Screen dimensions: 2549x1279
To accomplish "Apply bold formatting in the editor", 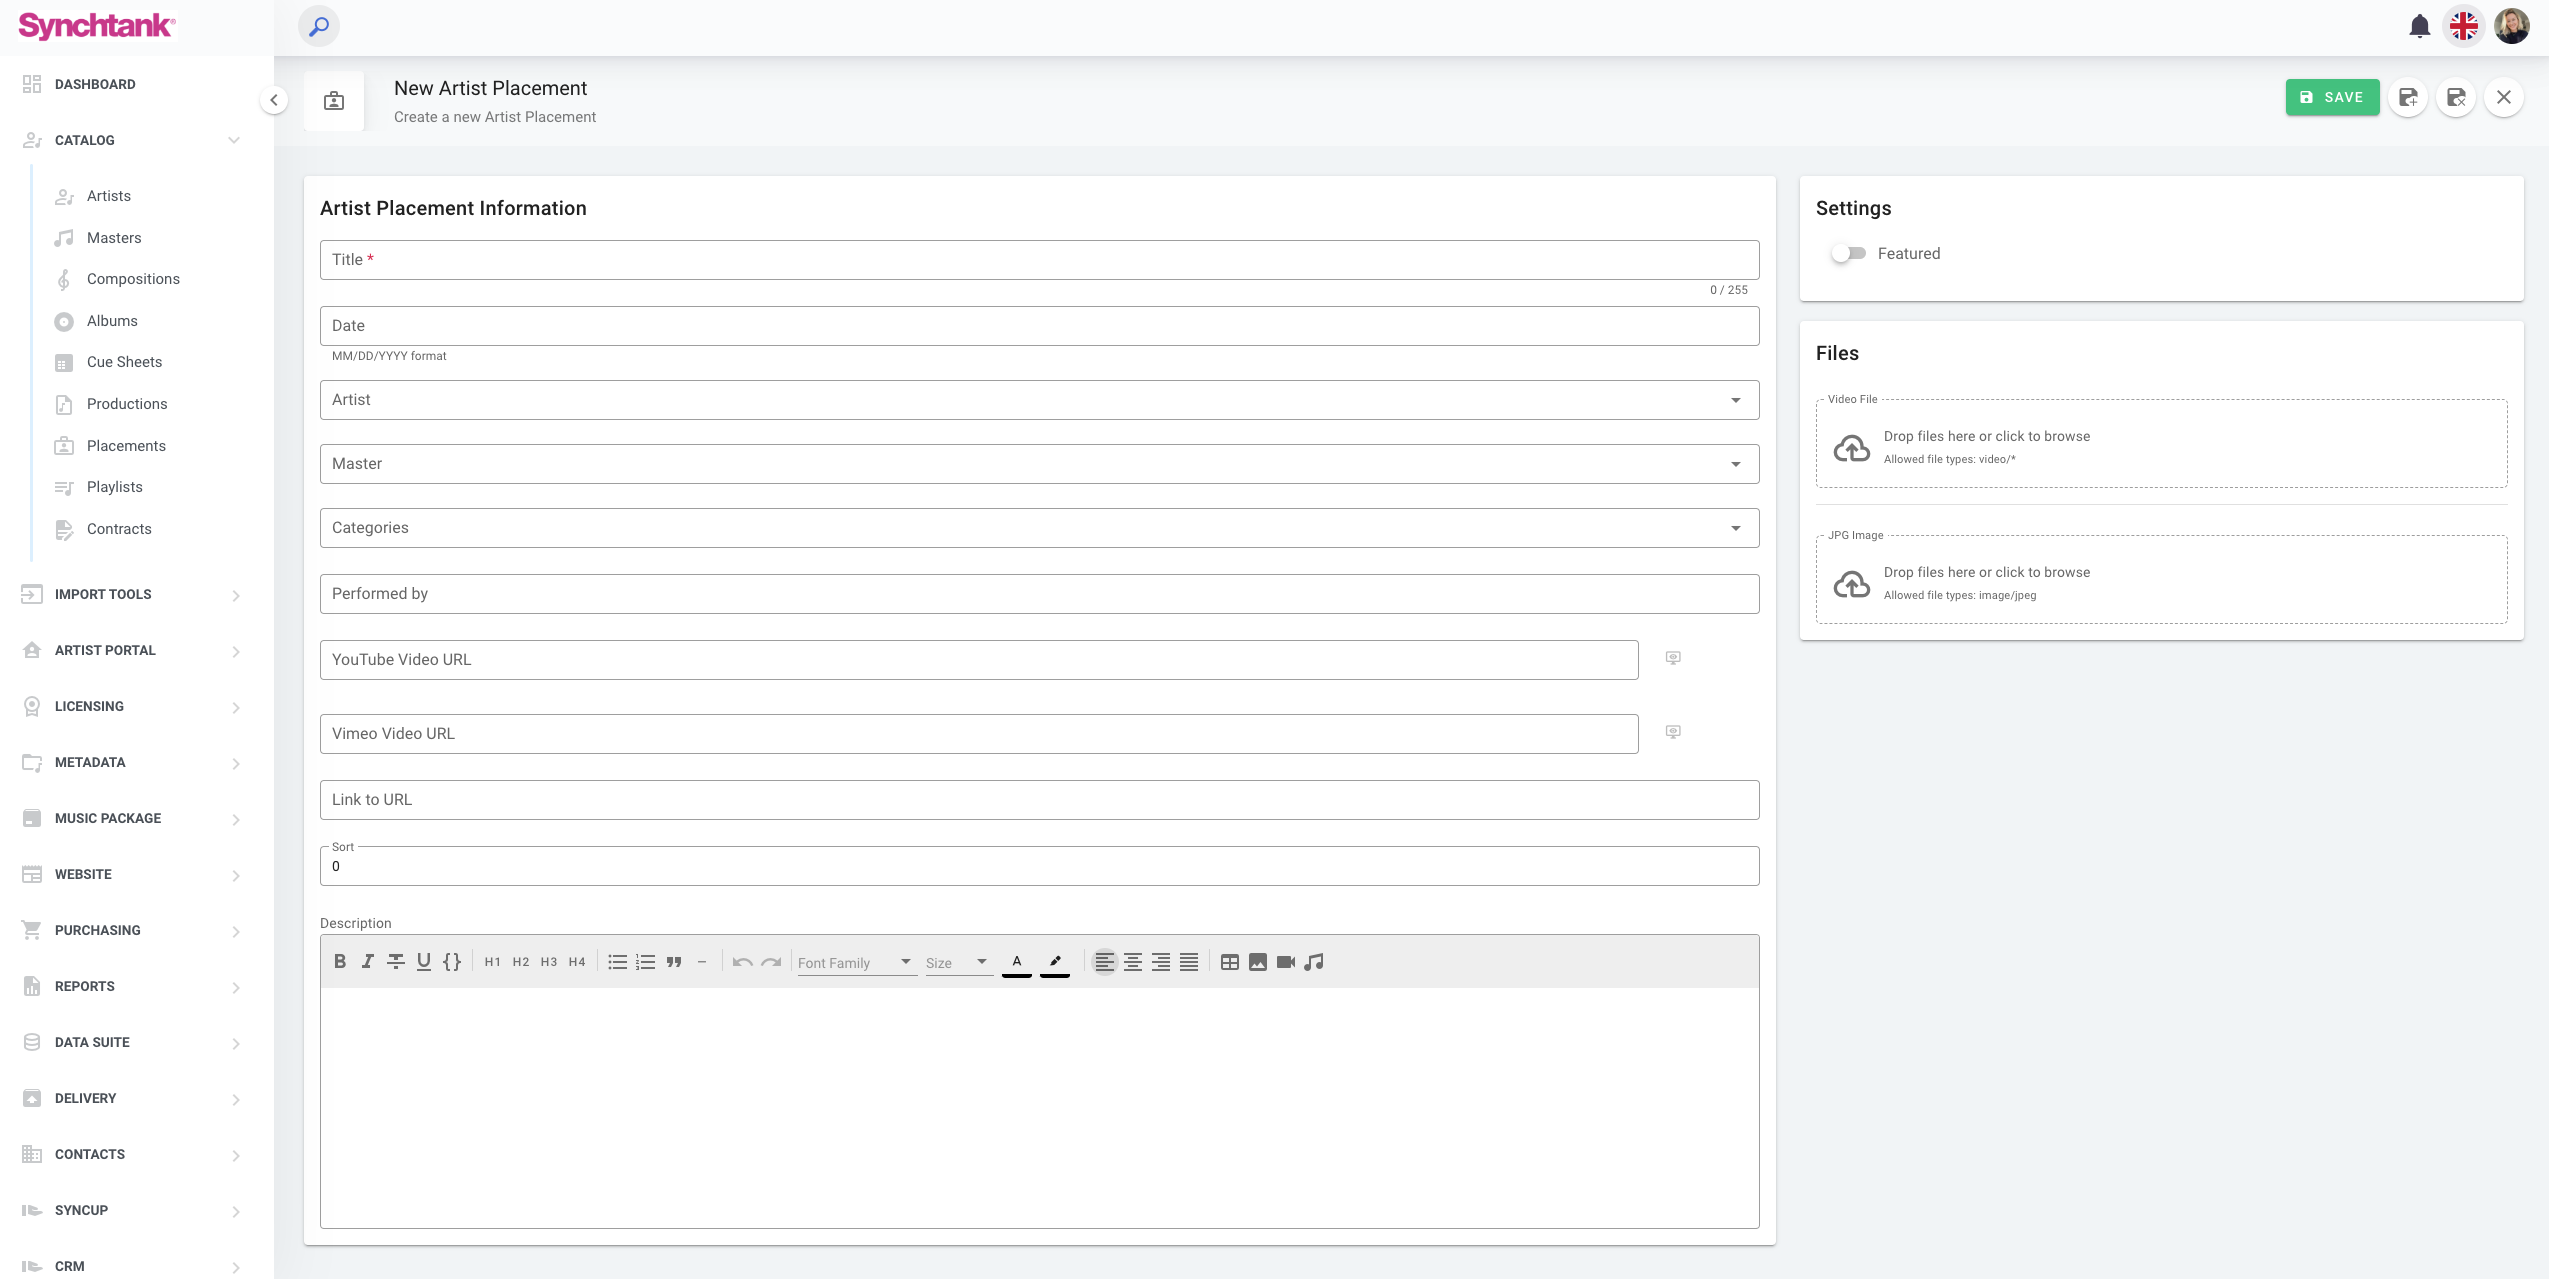I will click(x=340, y=961).
